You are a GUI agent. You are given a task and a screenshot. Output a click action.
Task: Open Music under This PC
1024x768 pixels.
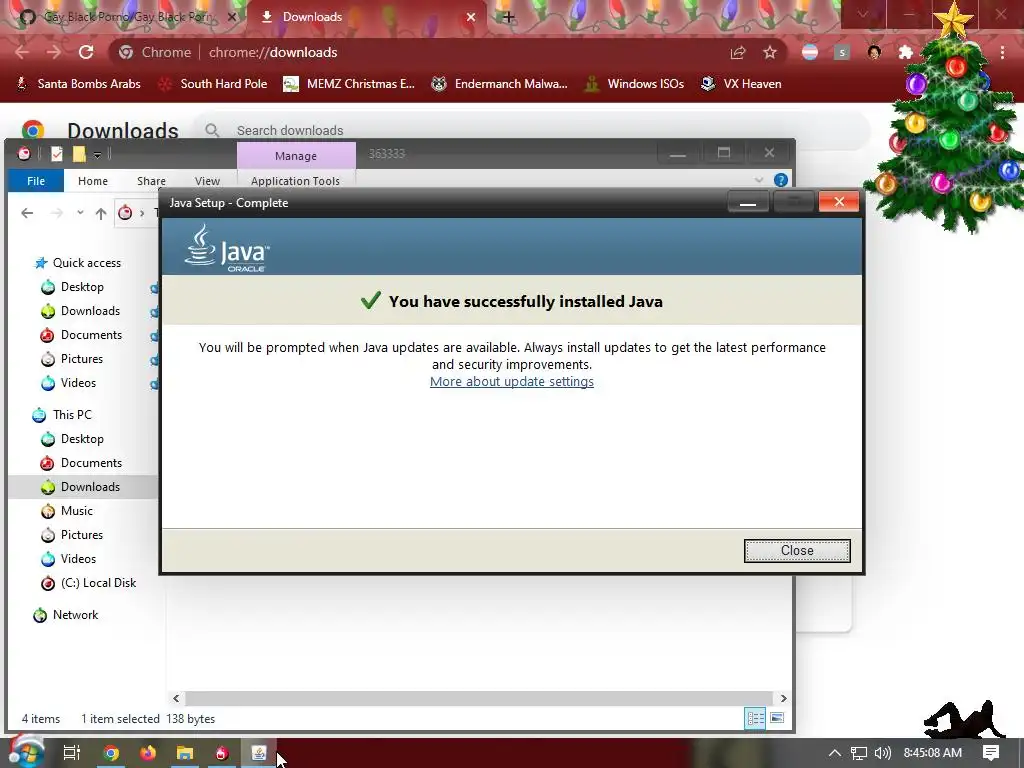76,511
